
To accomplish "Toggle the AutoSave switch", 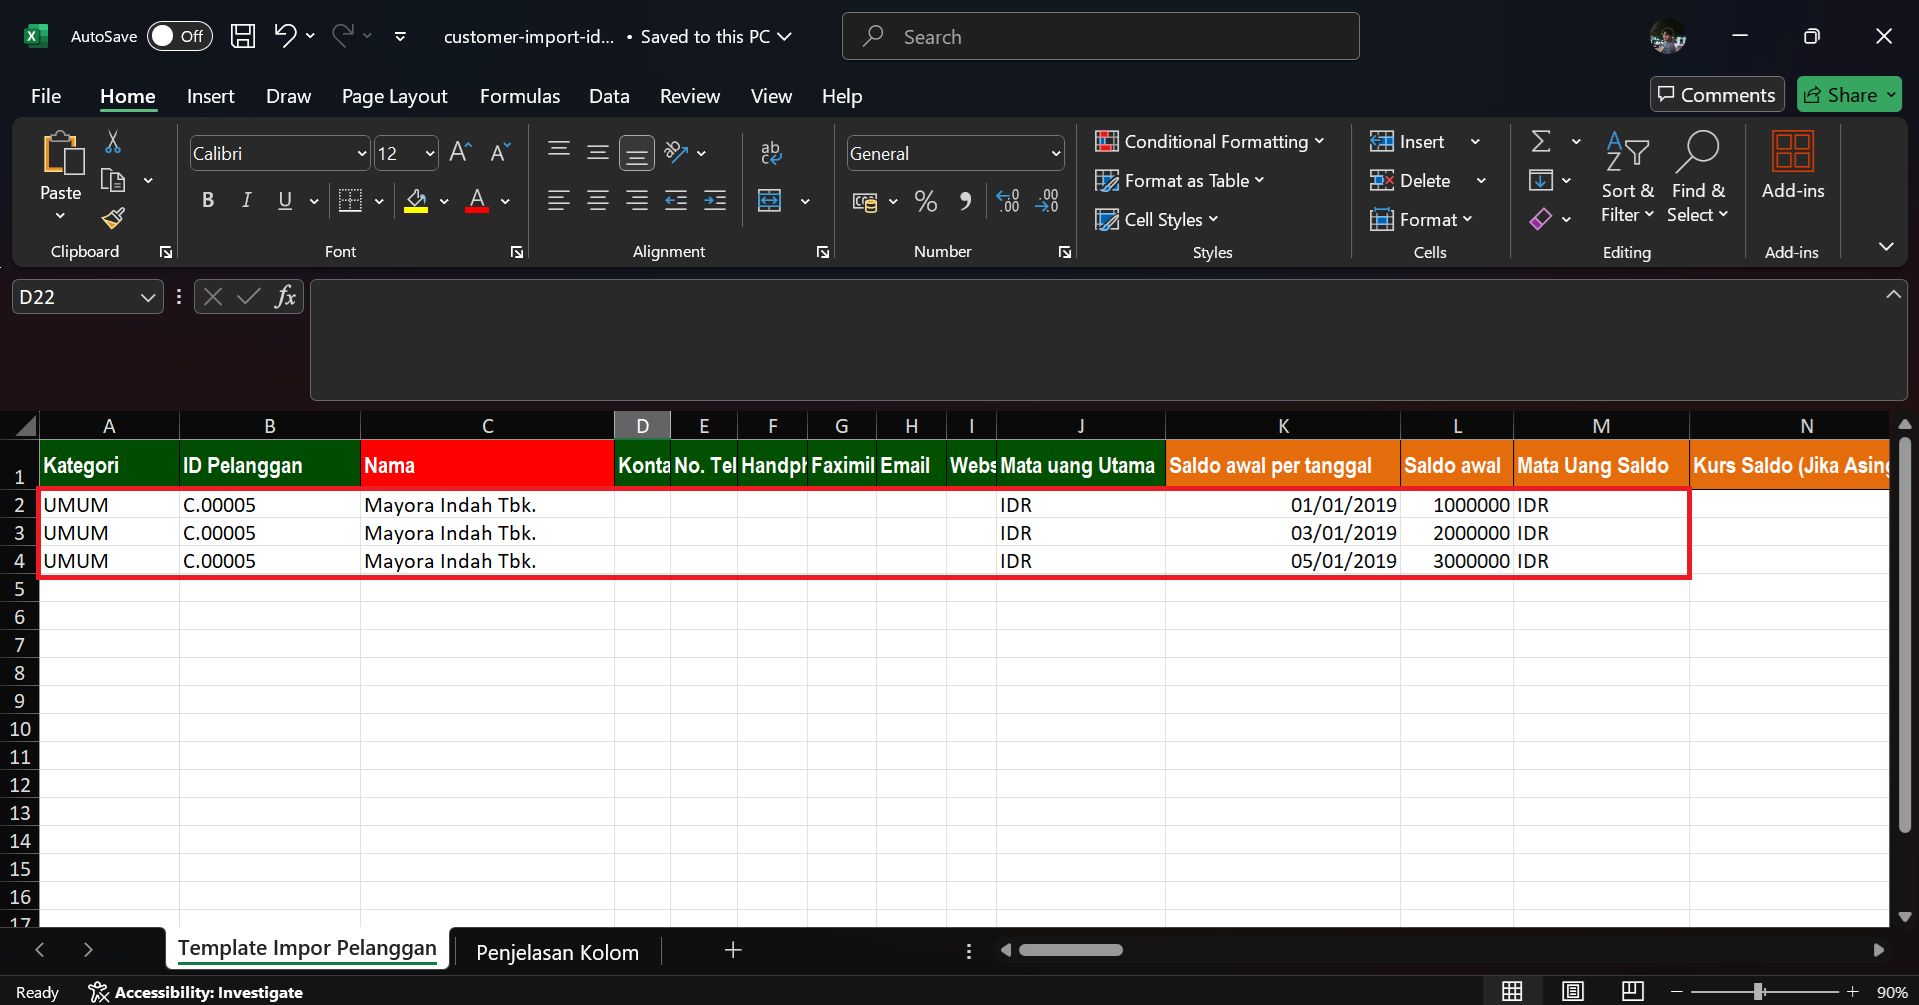I will click(180, 37).
